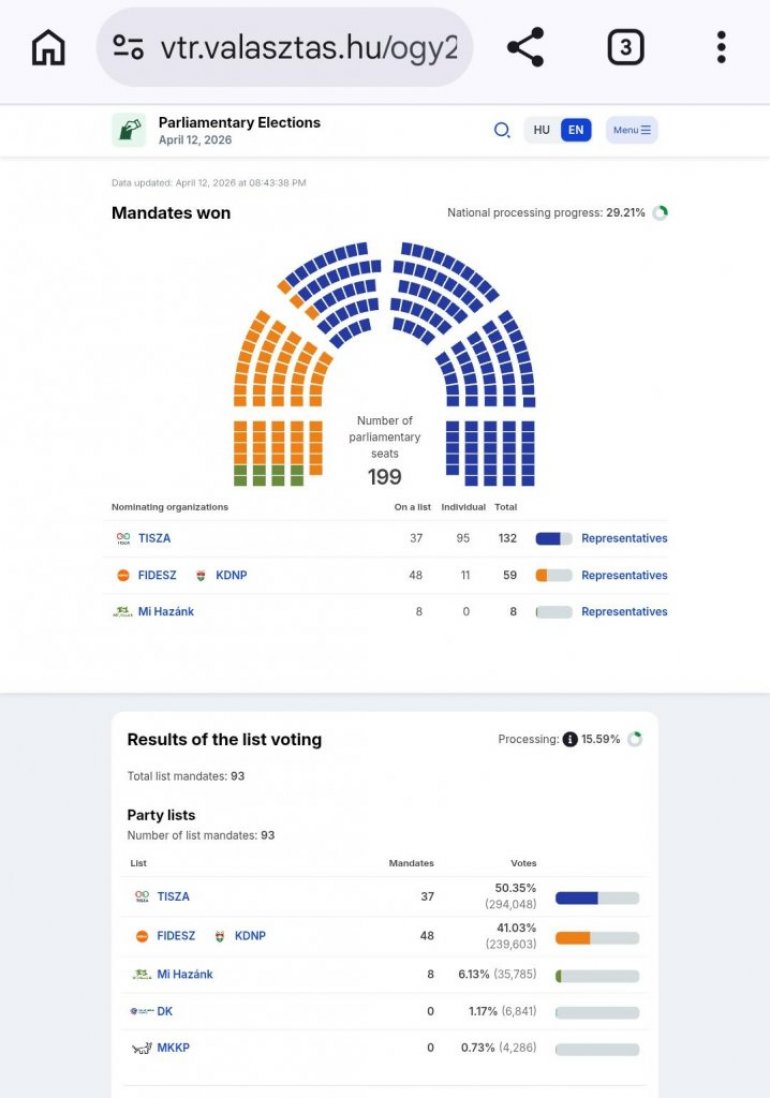Open the browser tab switcher showing 3

[x=626, y=47]
